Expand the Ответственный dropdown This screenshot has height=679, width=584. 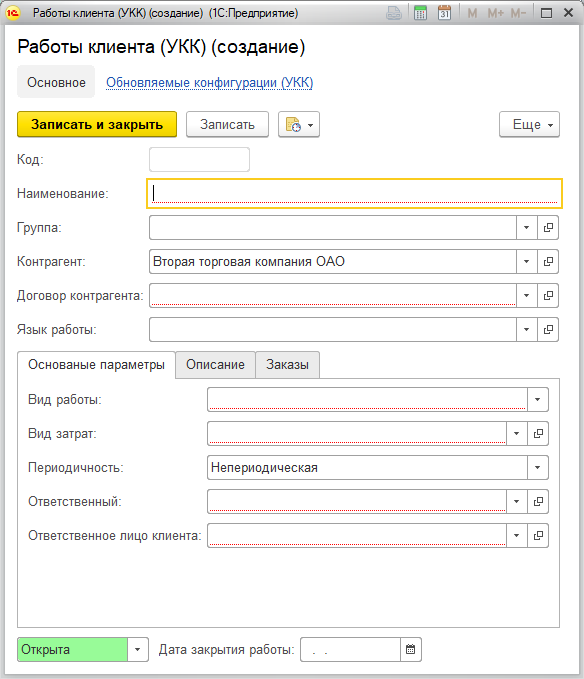tap(517, 501)
